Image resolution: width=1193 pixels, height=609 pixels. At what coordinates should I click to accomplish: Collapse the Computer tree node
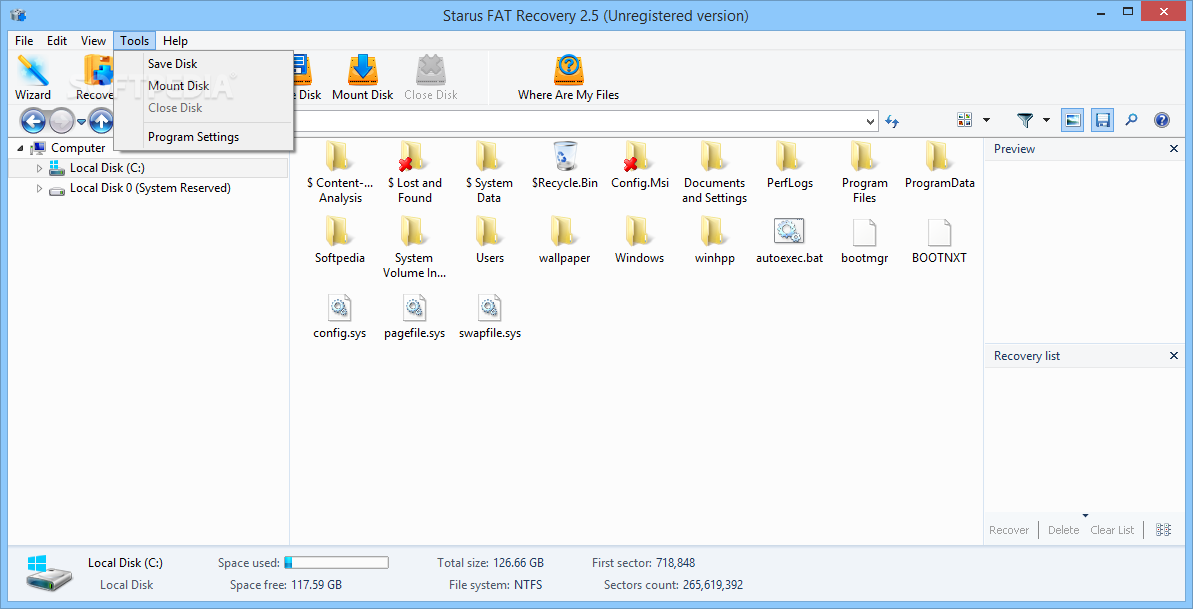pos(21,148)
